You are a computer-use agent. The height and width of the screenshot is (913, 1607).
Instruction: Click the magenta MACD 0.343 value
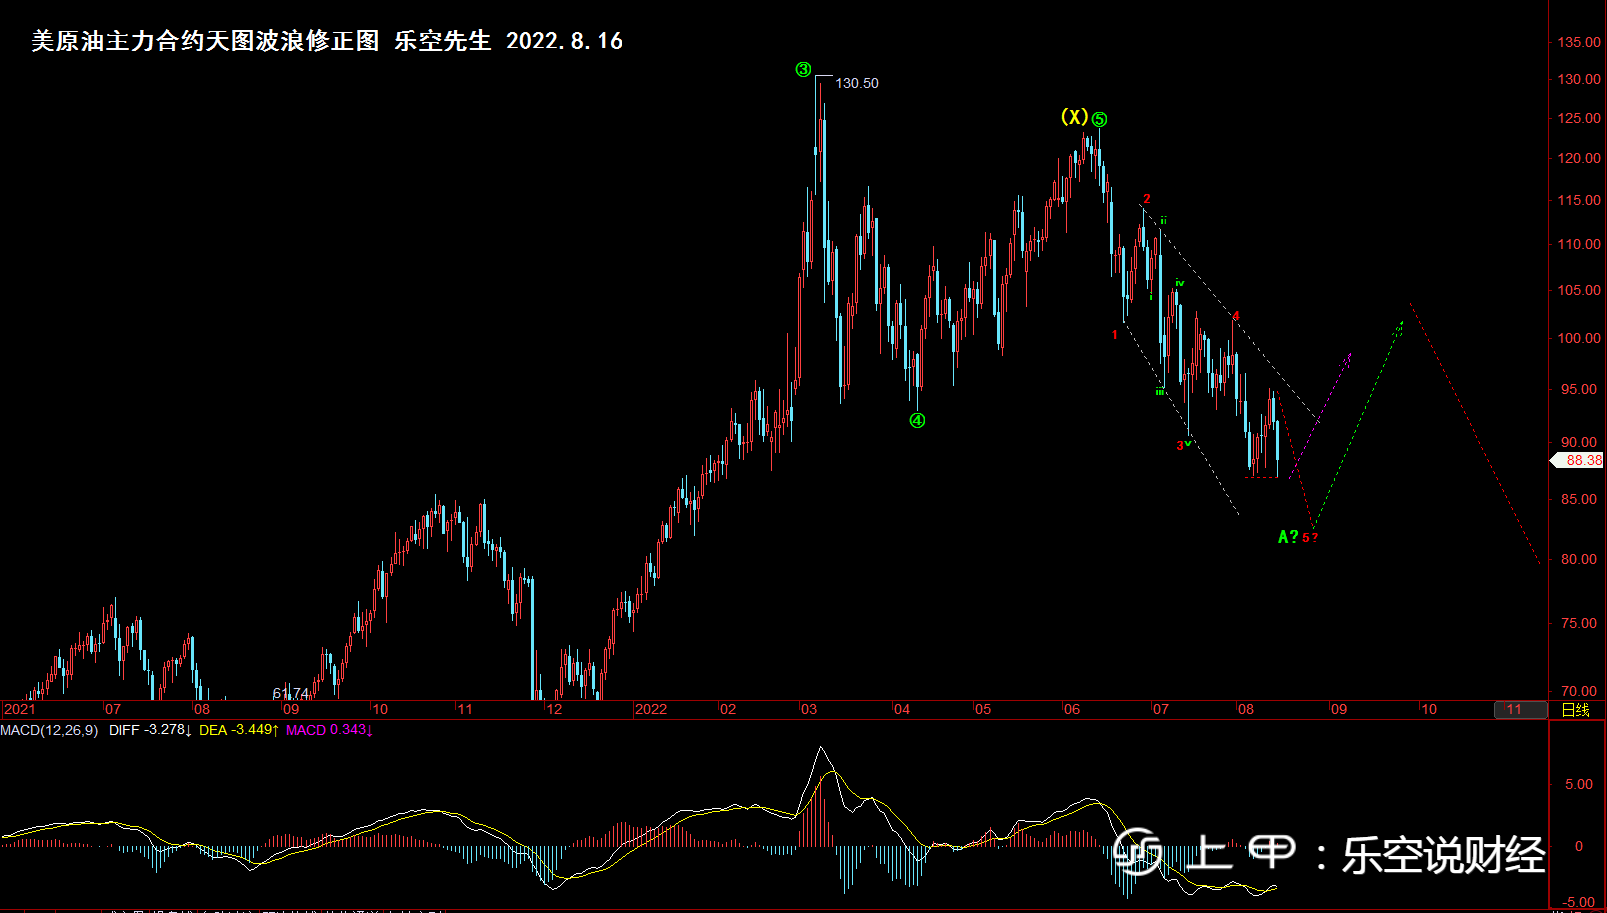pyautogui.click(x=329, y=730)
